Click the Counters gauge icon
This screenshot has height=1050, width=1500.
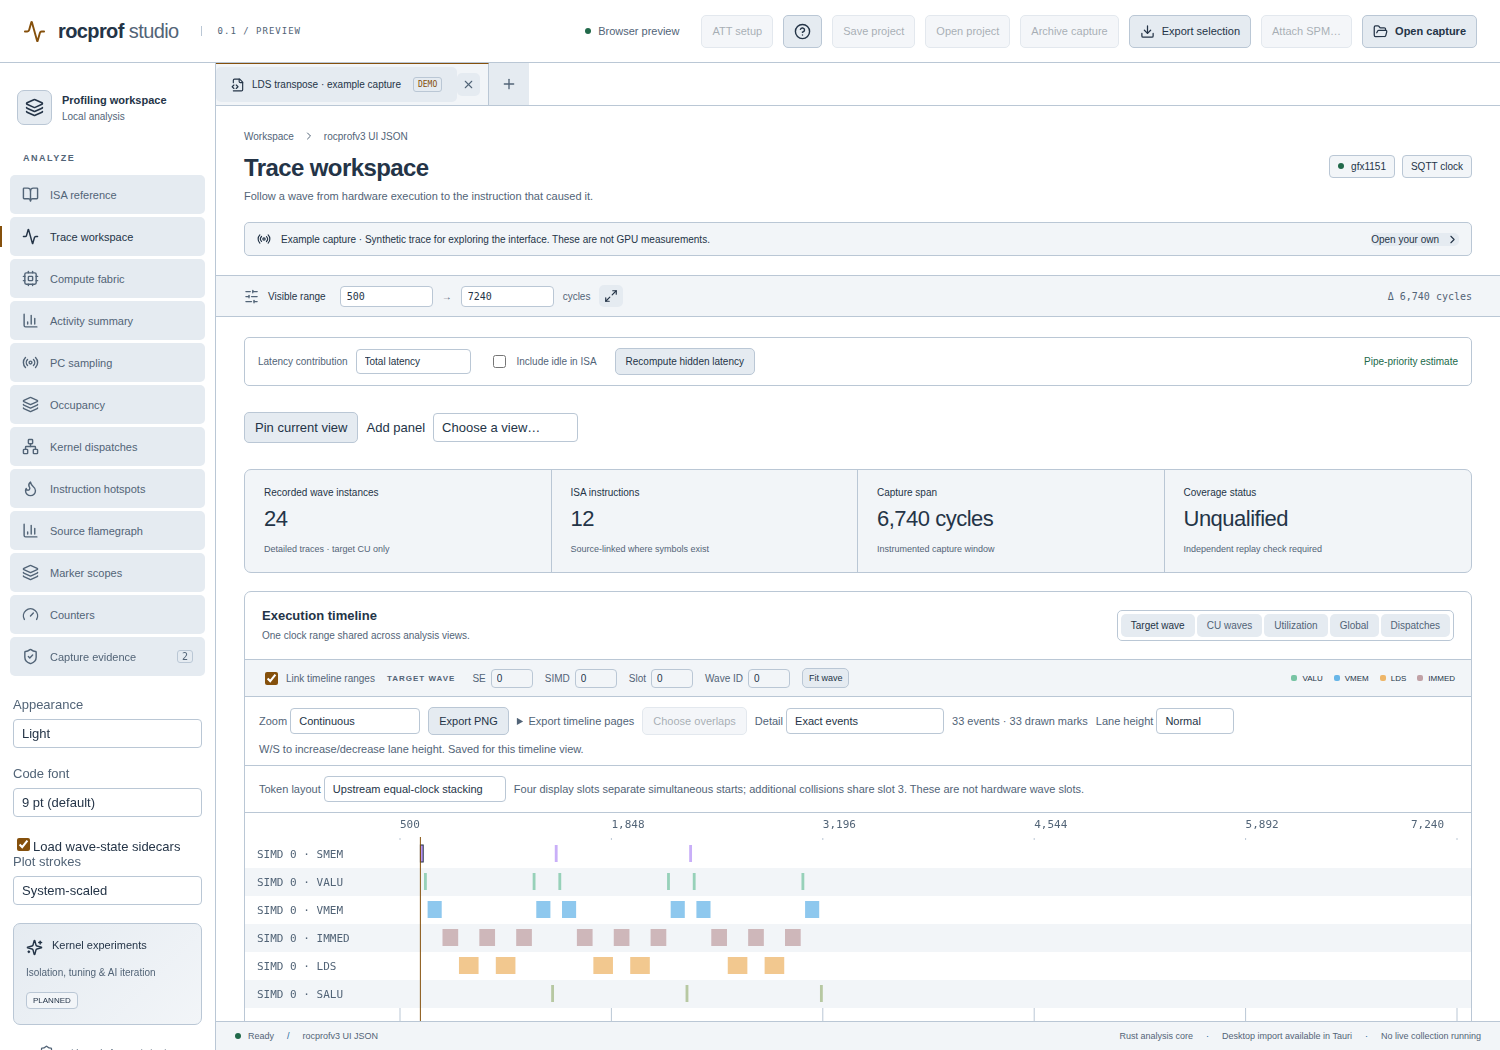tap(31, 615)
